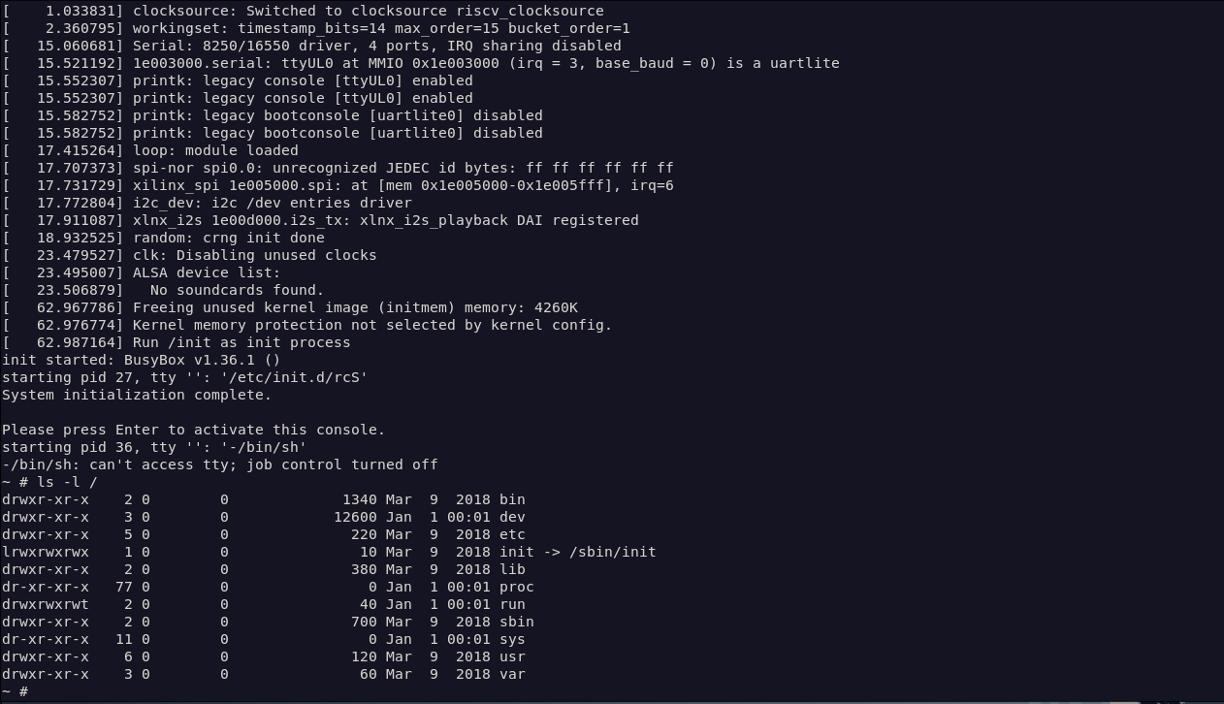The height and width of the screenshot is (704, 1224).
Task: Click the 'var' directory entry name
Action: click(512, 674)
